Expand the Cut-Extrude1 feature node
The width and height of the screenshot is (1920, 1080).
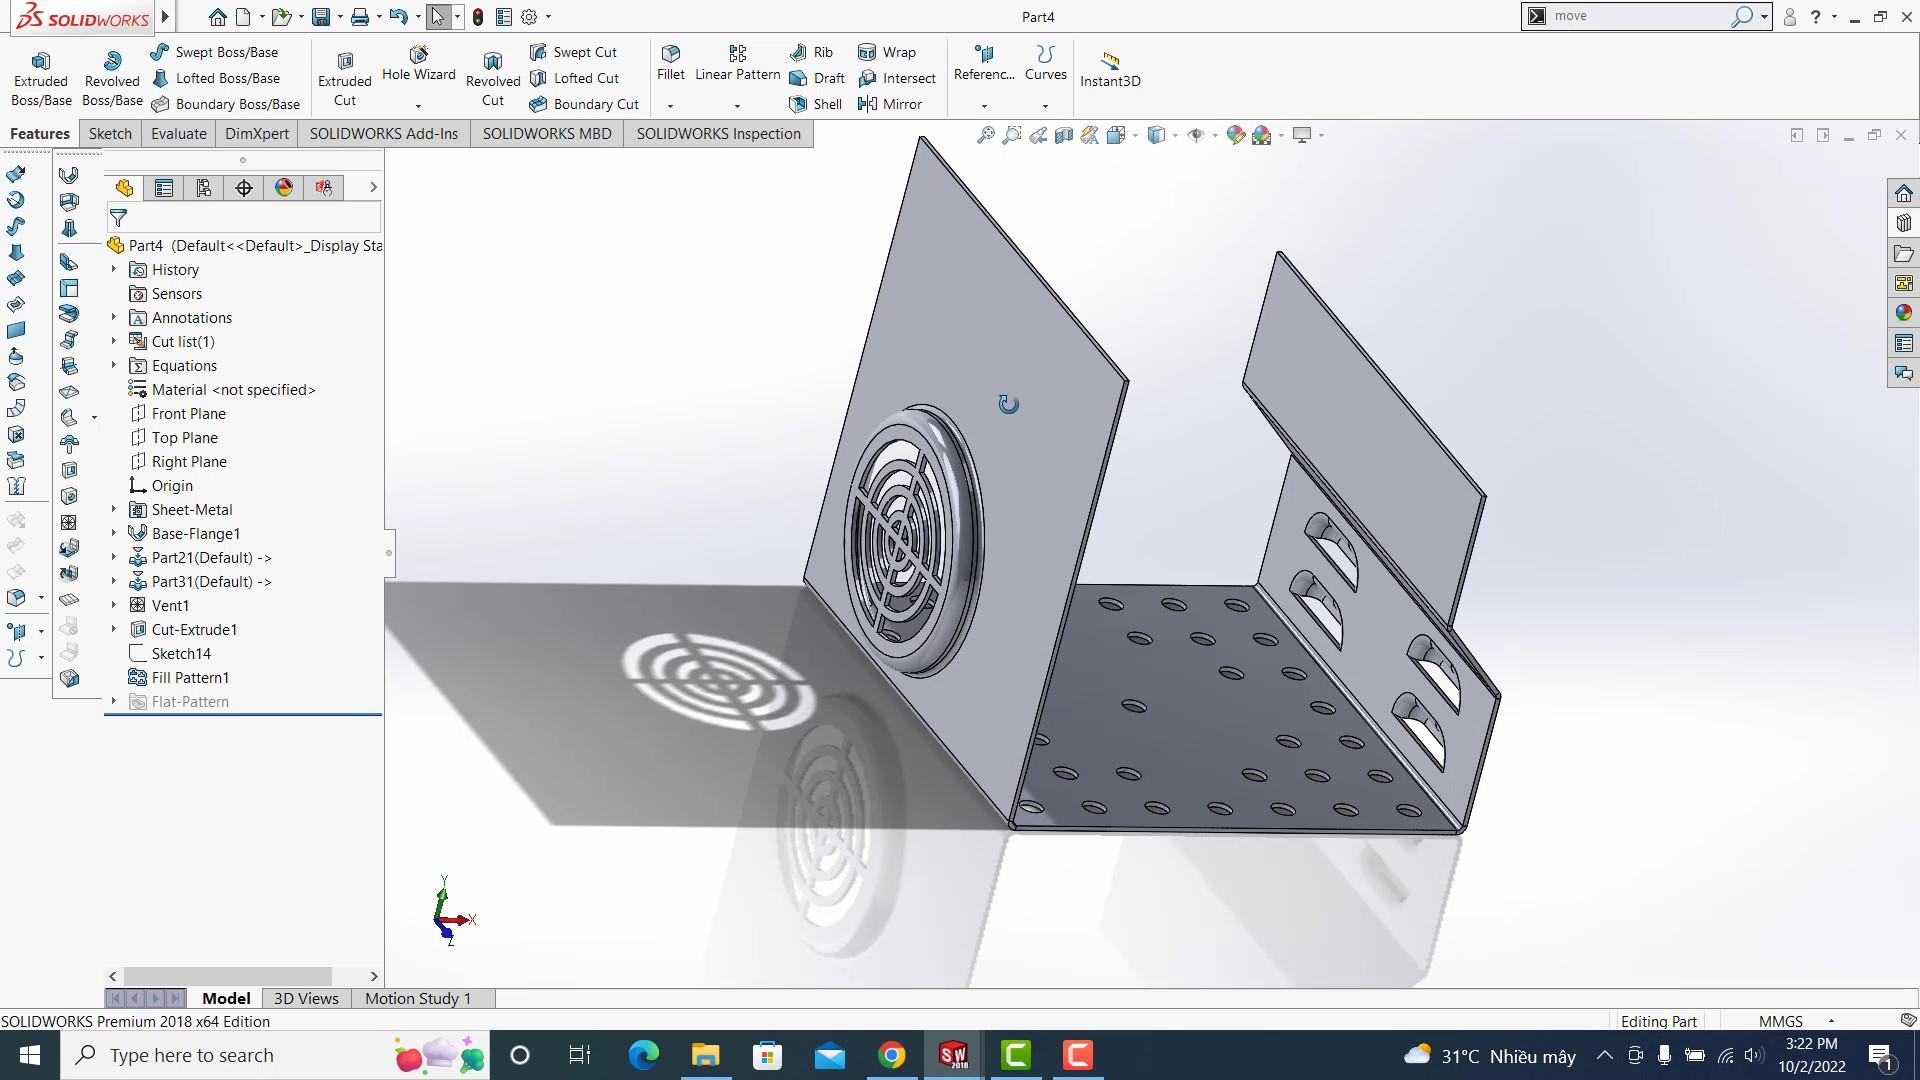(x=114, y=630)
